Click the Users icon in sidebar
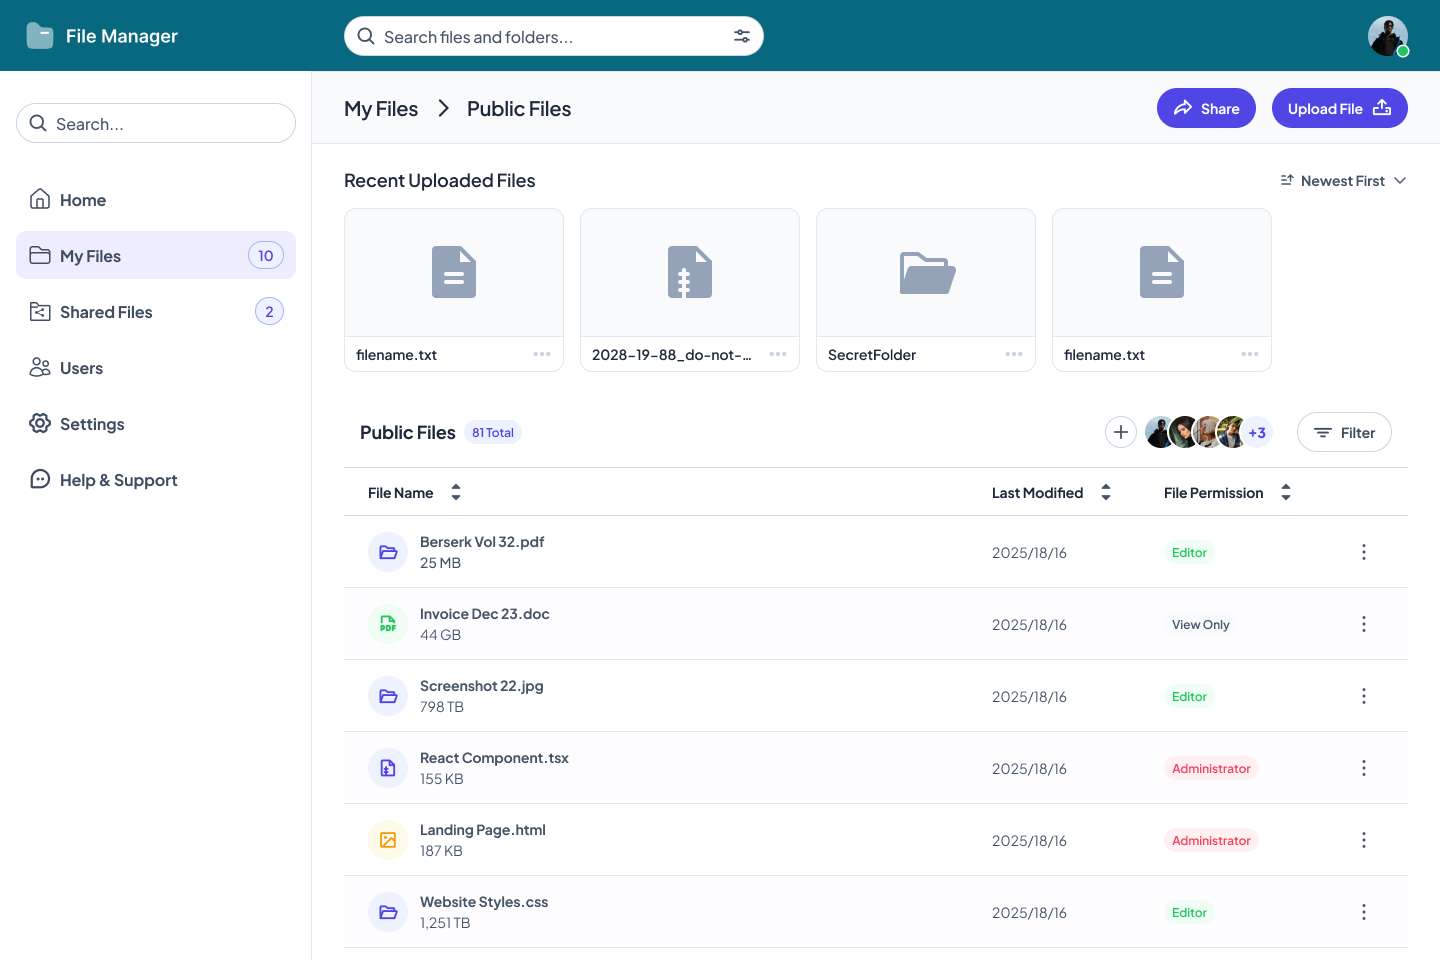This screenshot has width=1440, height=960. coord(40,367)
